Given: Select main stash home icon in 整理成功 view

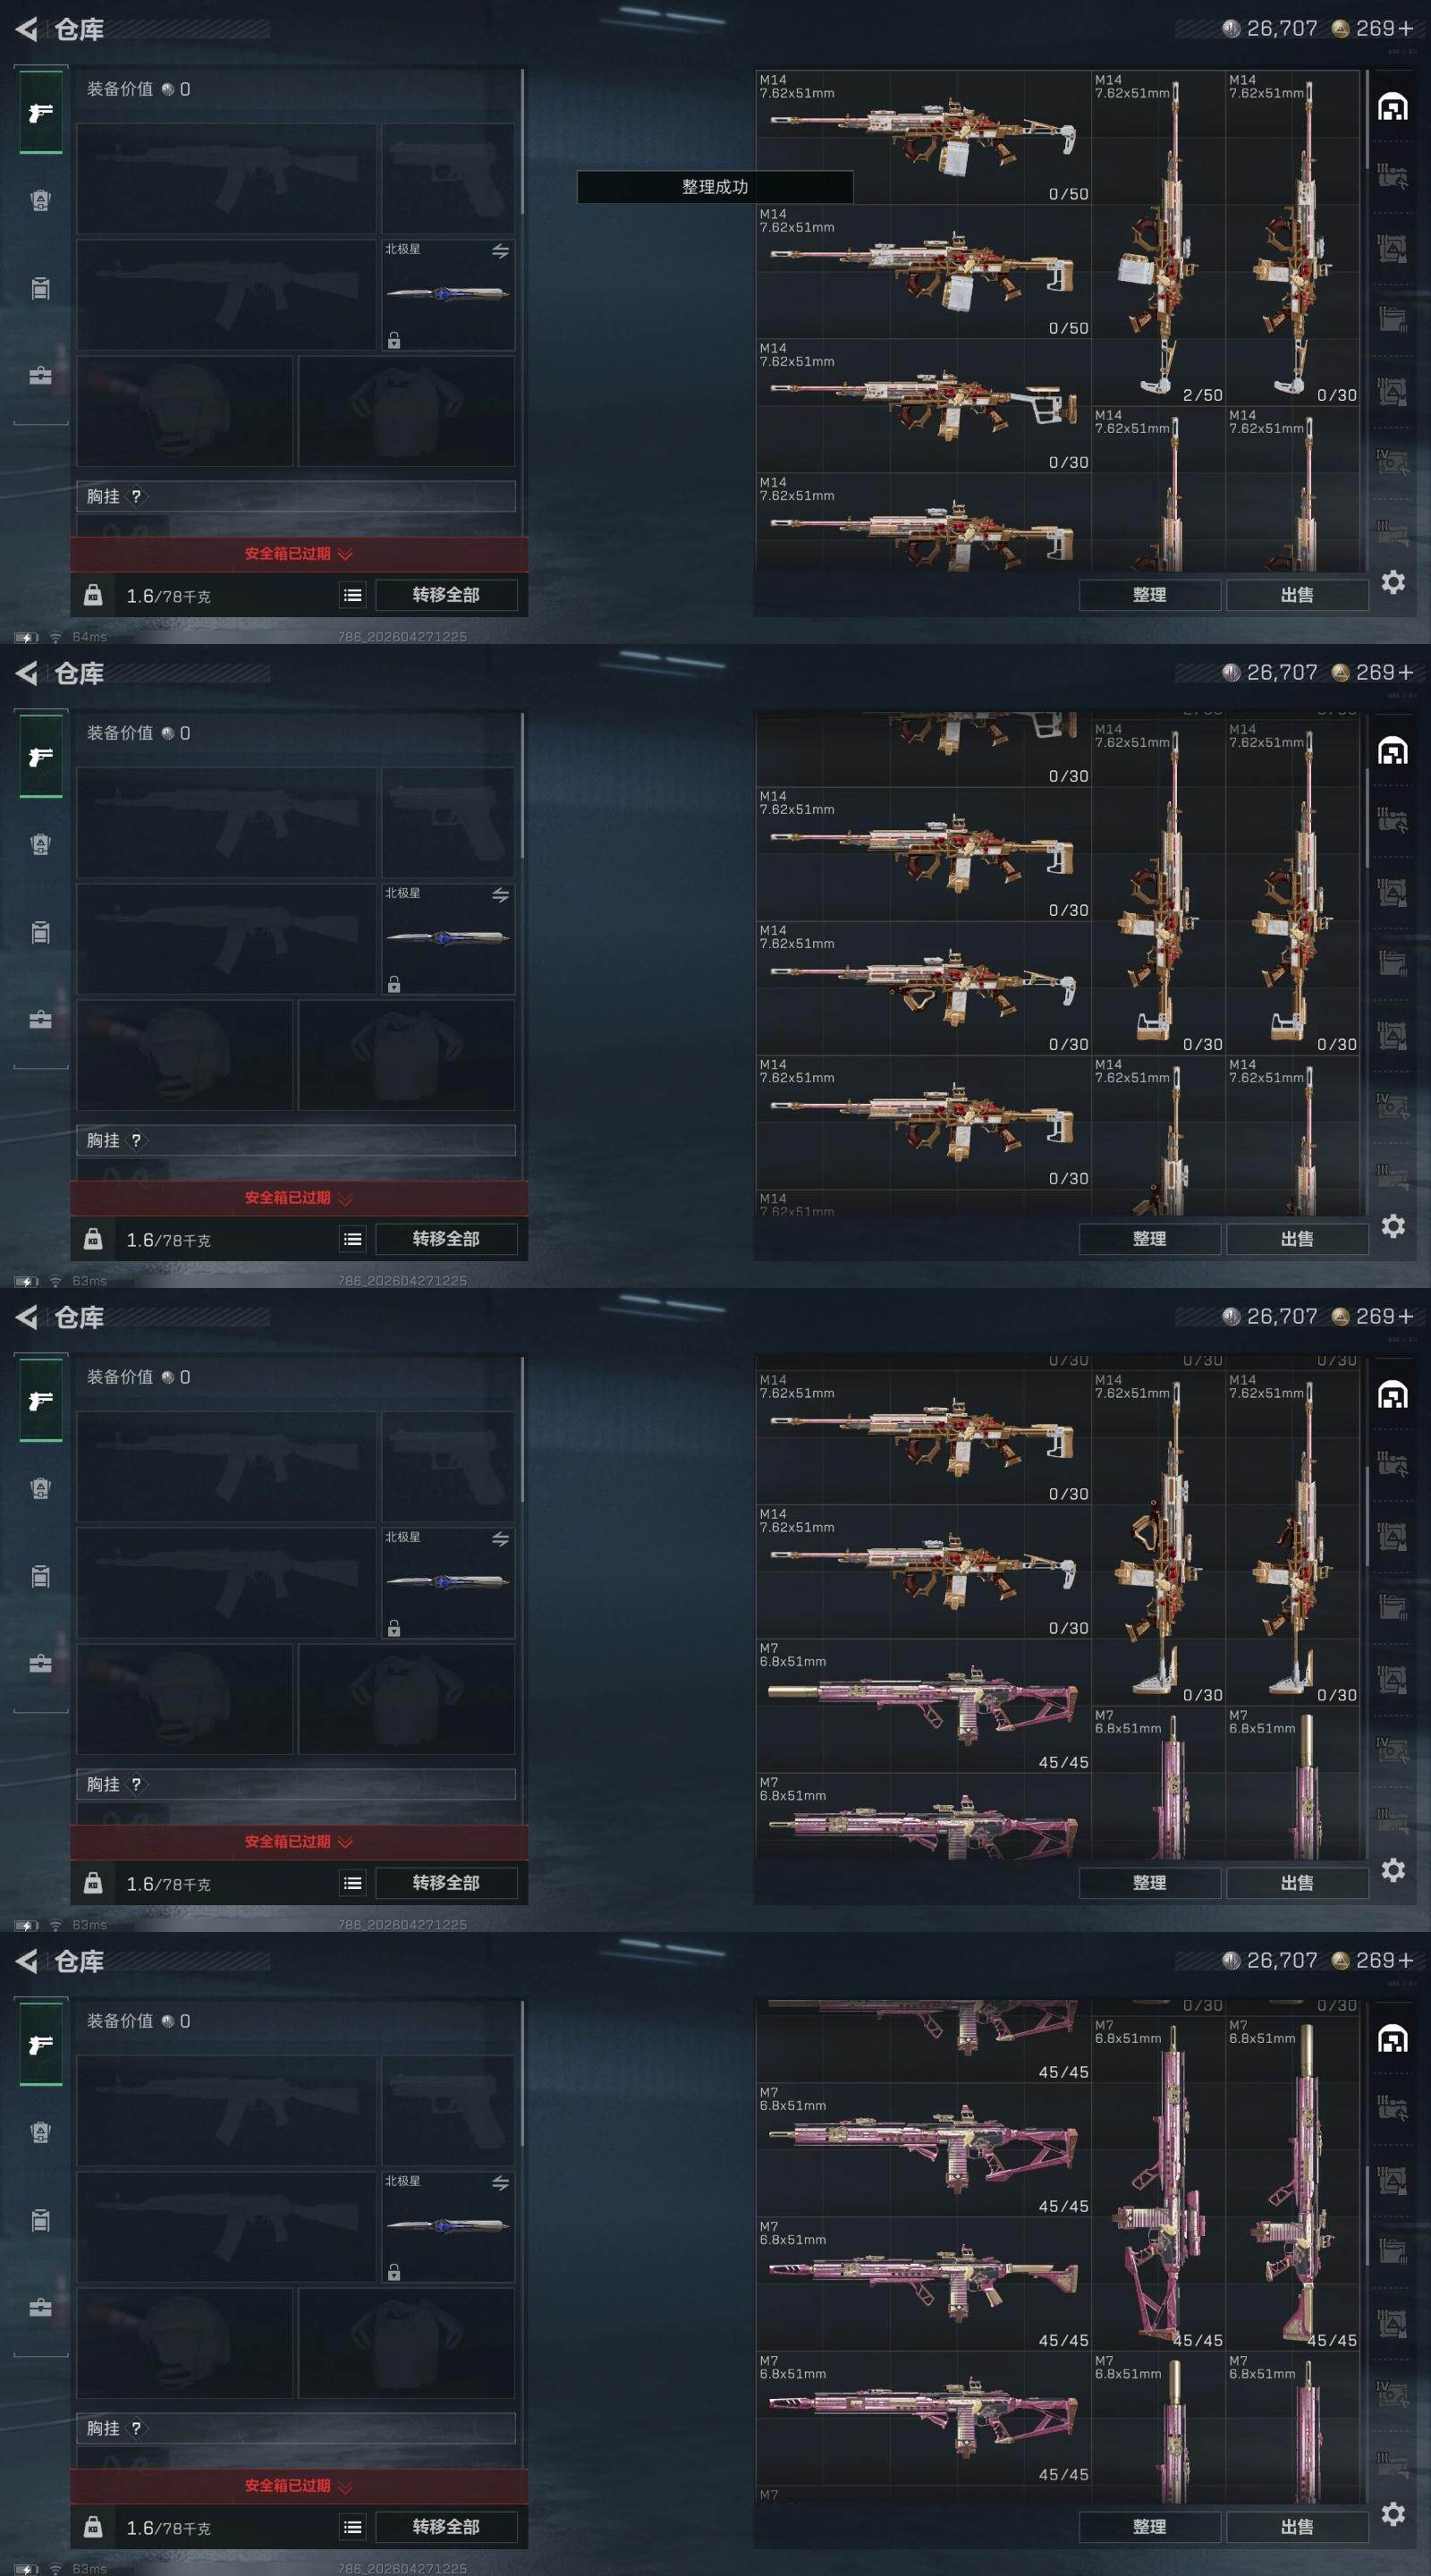Looking at the screenshot, I should (1393, 107).
